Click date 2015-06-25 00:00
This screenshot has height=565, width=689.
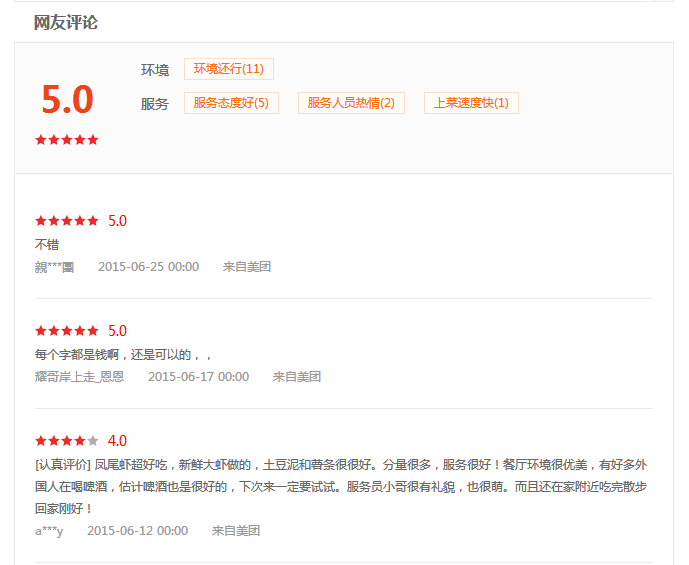coord(149,267)
